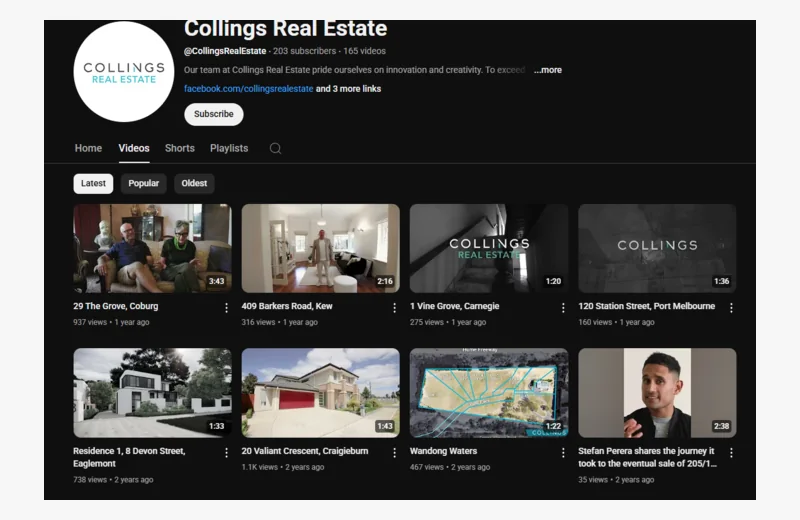Image resolution: width=800 pixels, height=520 pixels.
Task: Click '35 views • 2 years ago' text
Action: [x=616, y=480]
